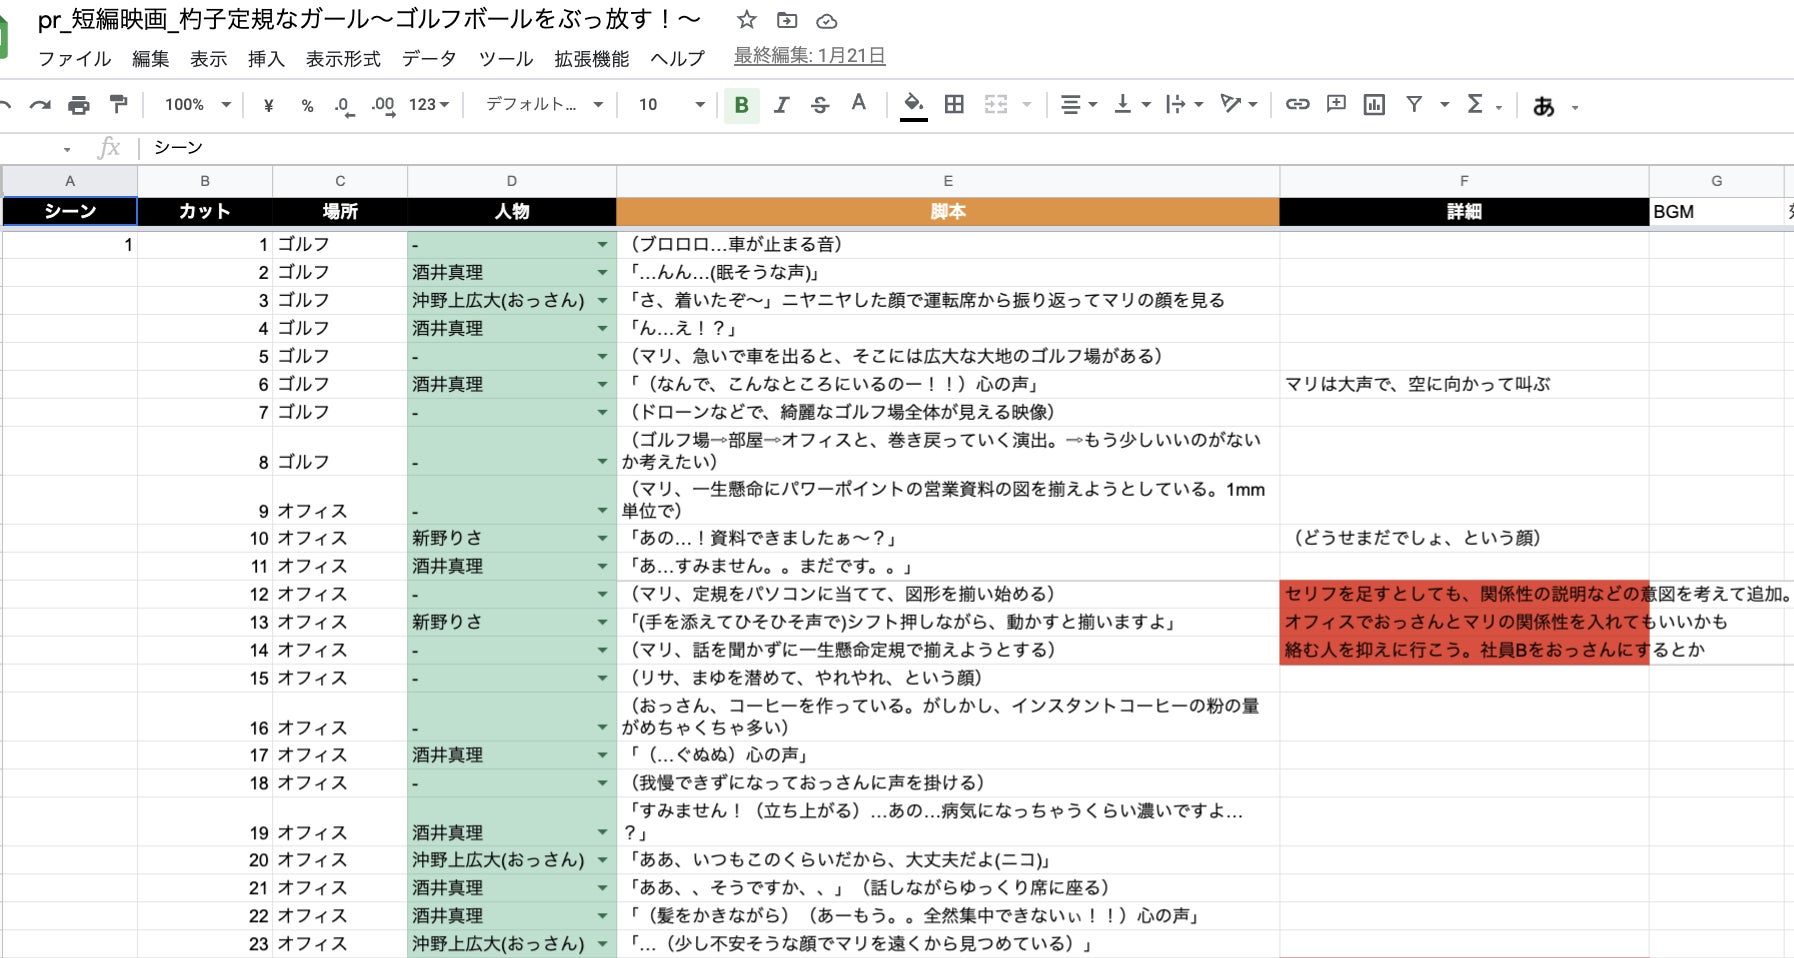
Task: Toggle strikethrough formatting
Action: (x=820, y=105)
